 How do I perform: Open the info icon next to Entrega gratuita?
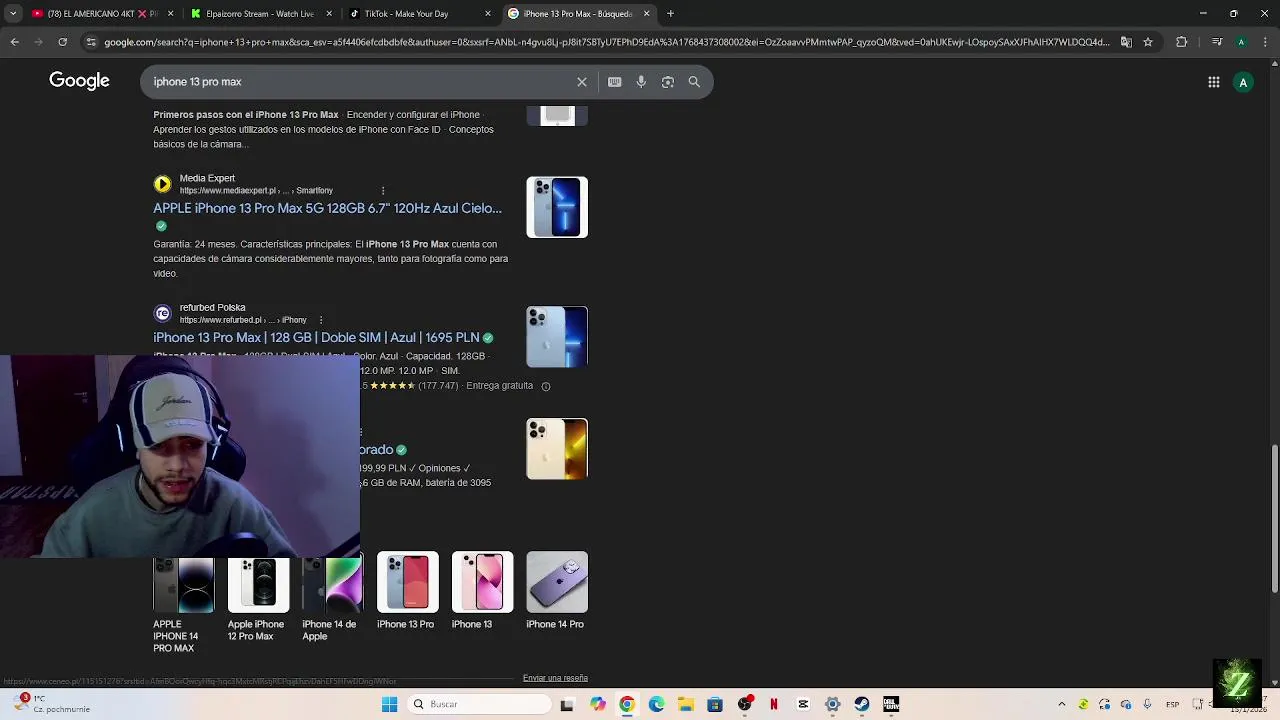coord(545,386)
